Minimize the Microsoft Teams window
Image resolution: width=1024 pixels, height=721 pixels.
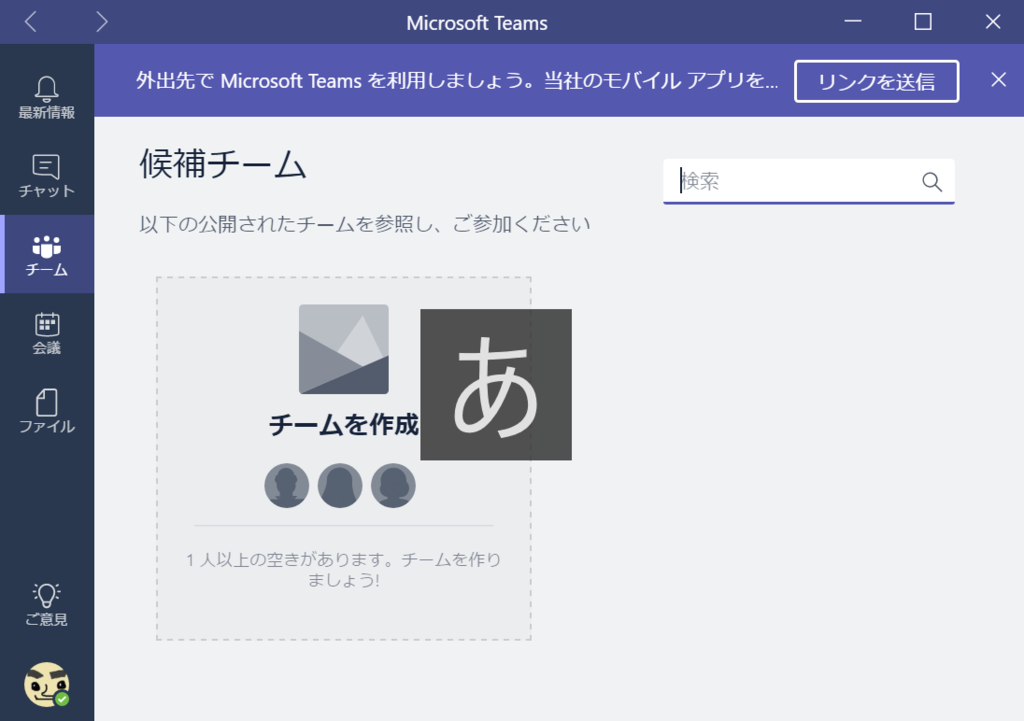pos(853,22)
